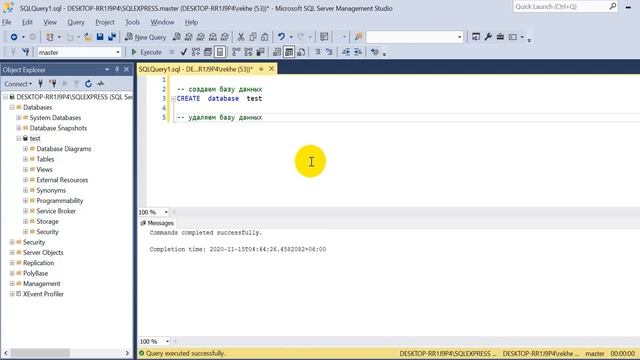Screen dimensions: 640x360
Task: Switch output to Results to Text
Action: (x=277, y=52)
